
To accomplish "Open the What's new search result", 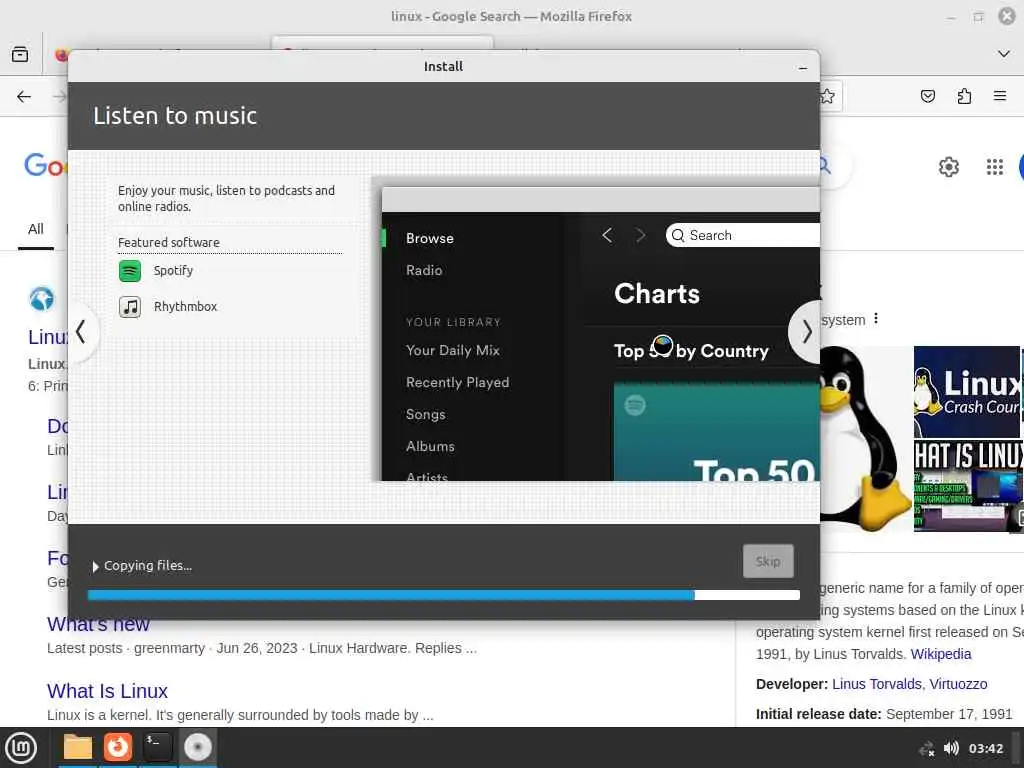I will 98,624.
